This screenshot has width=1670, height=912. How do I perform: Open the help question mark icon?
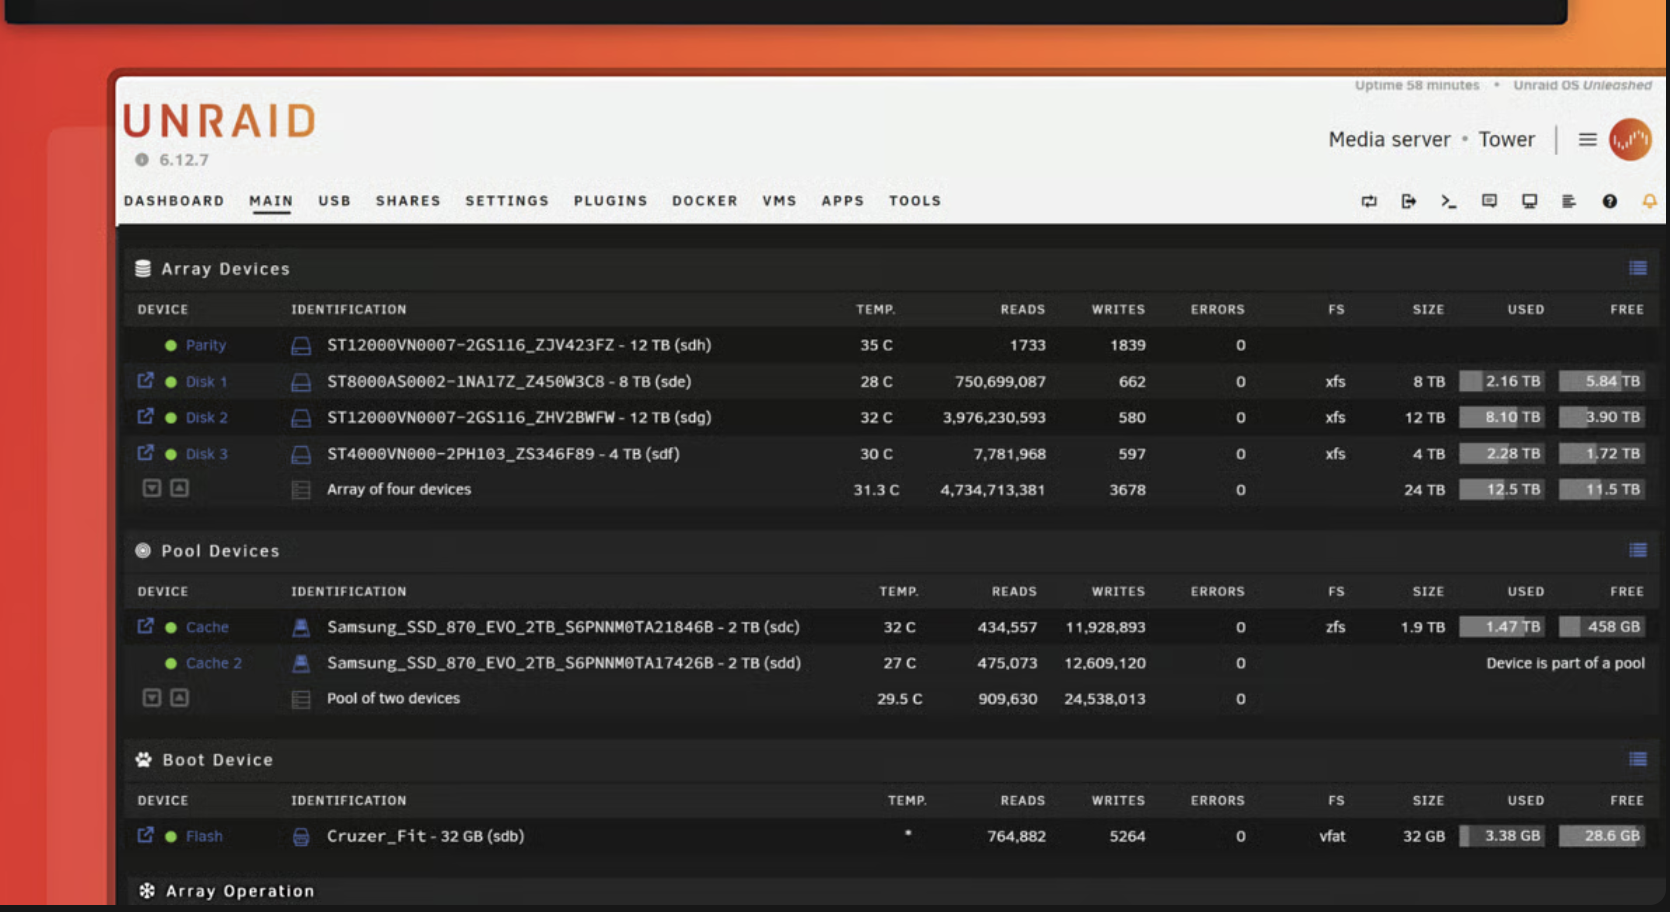click(x=1609, y=201)
